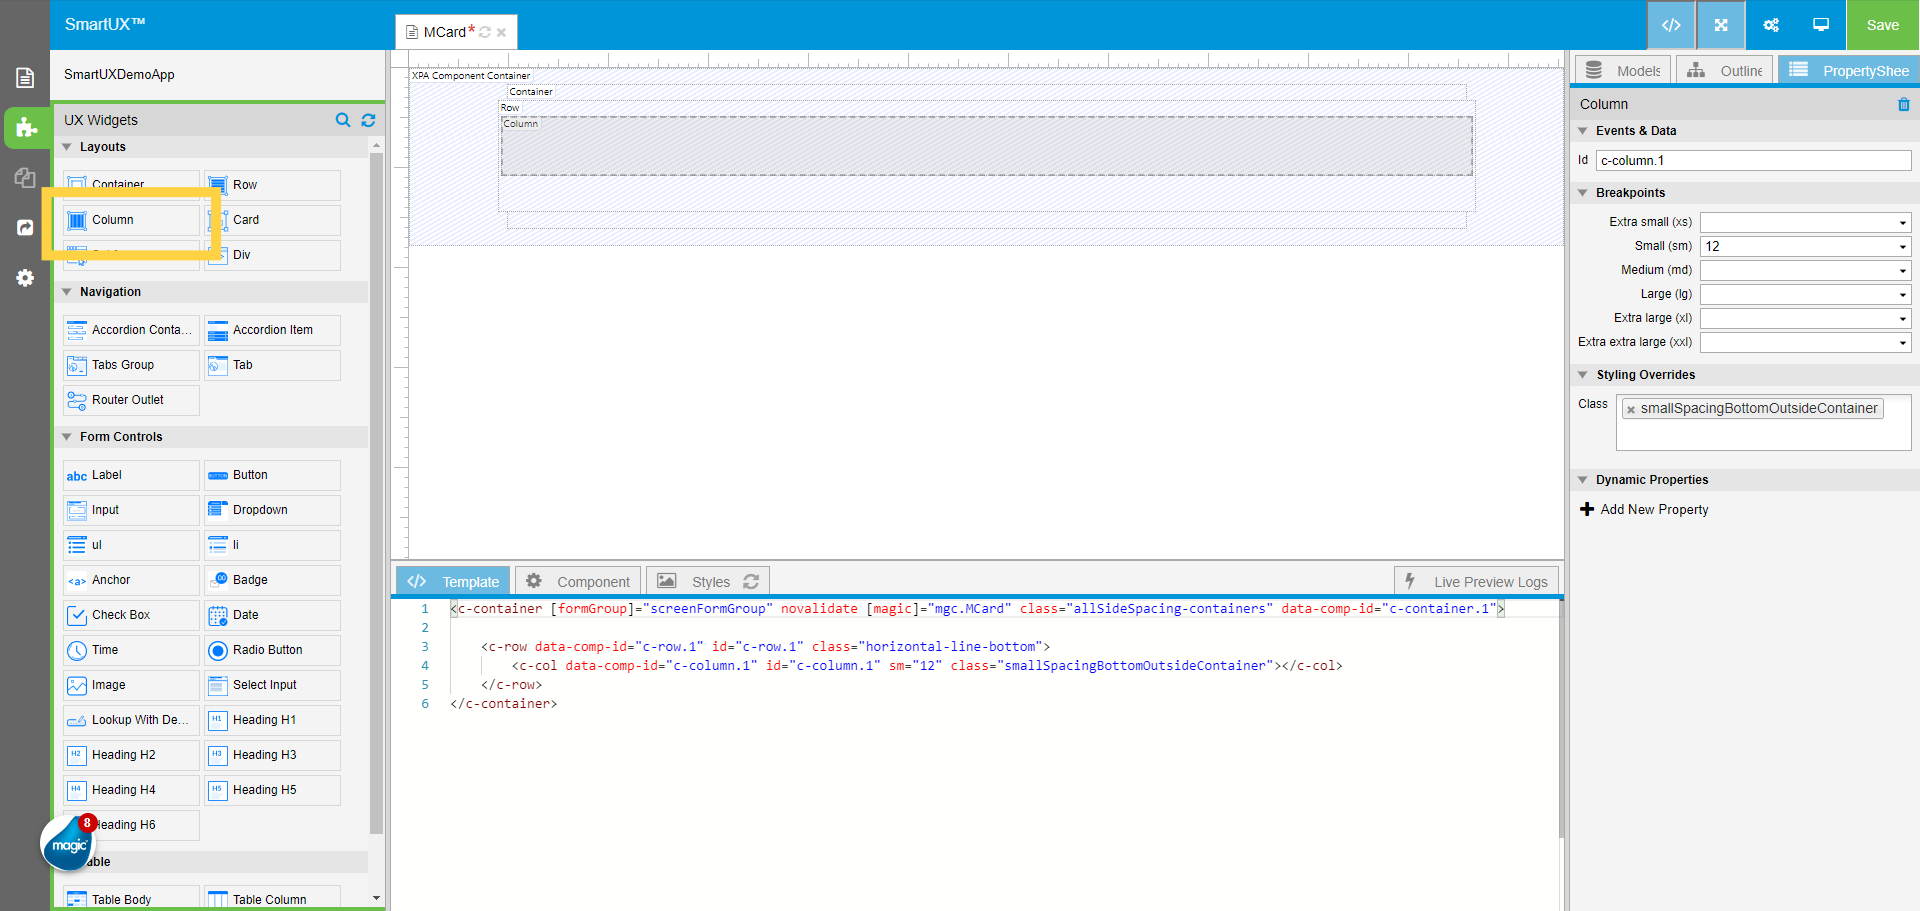Screen dimensions: 1920x911
Task: Delete the Column using the trash icon
Action: [x=1904, y=104]
